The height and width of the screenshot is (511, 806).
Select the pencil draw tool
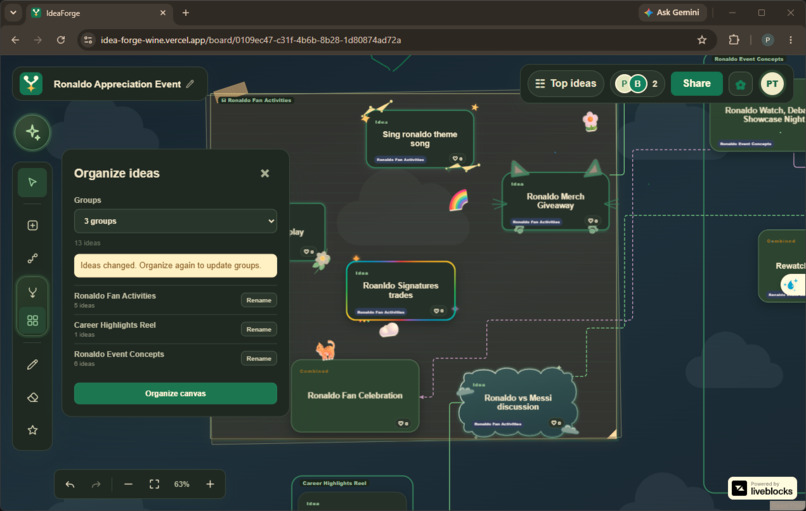pos(32,364)
